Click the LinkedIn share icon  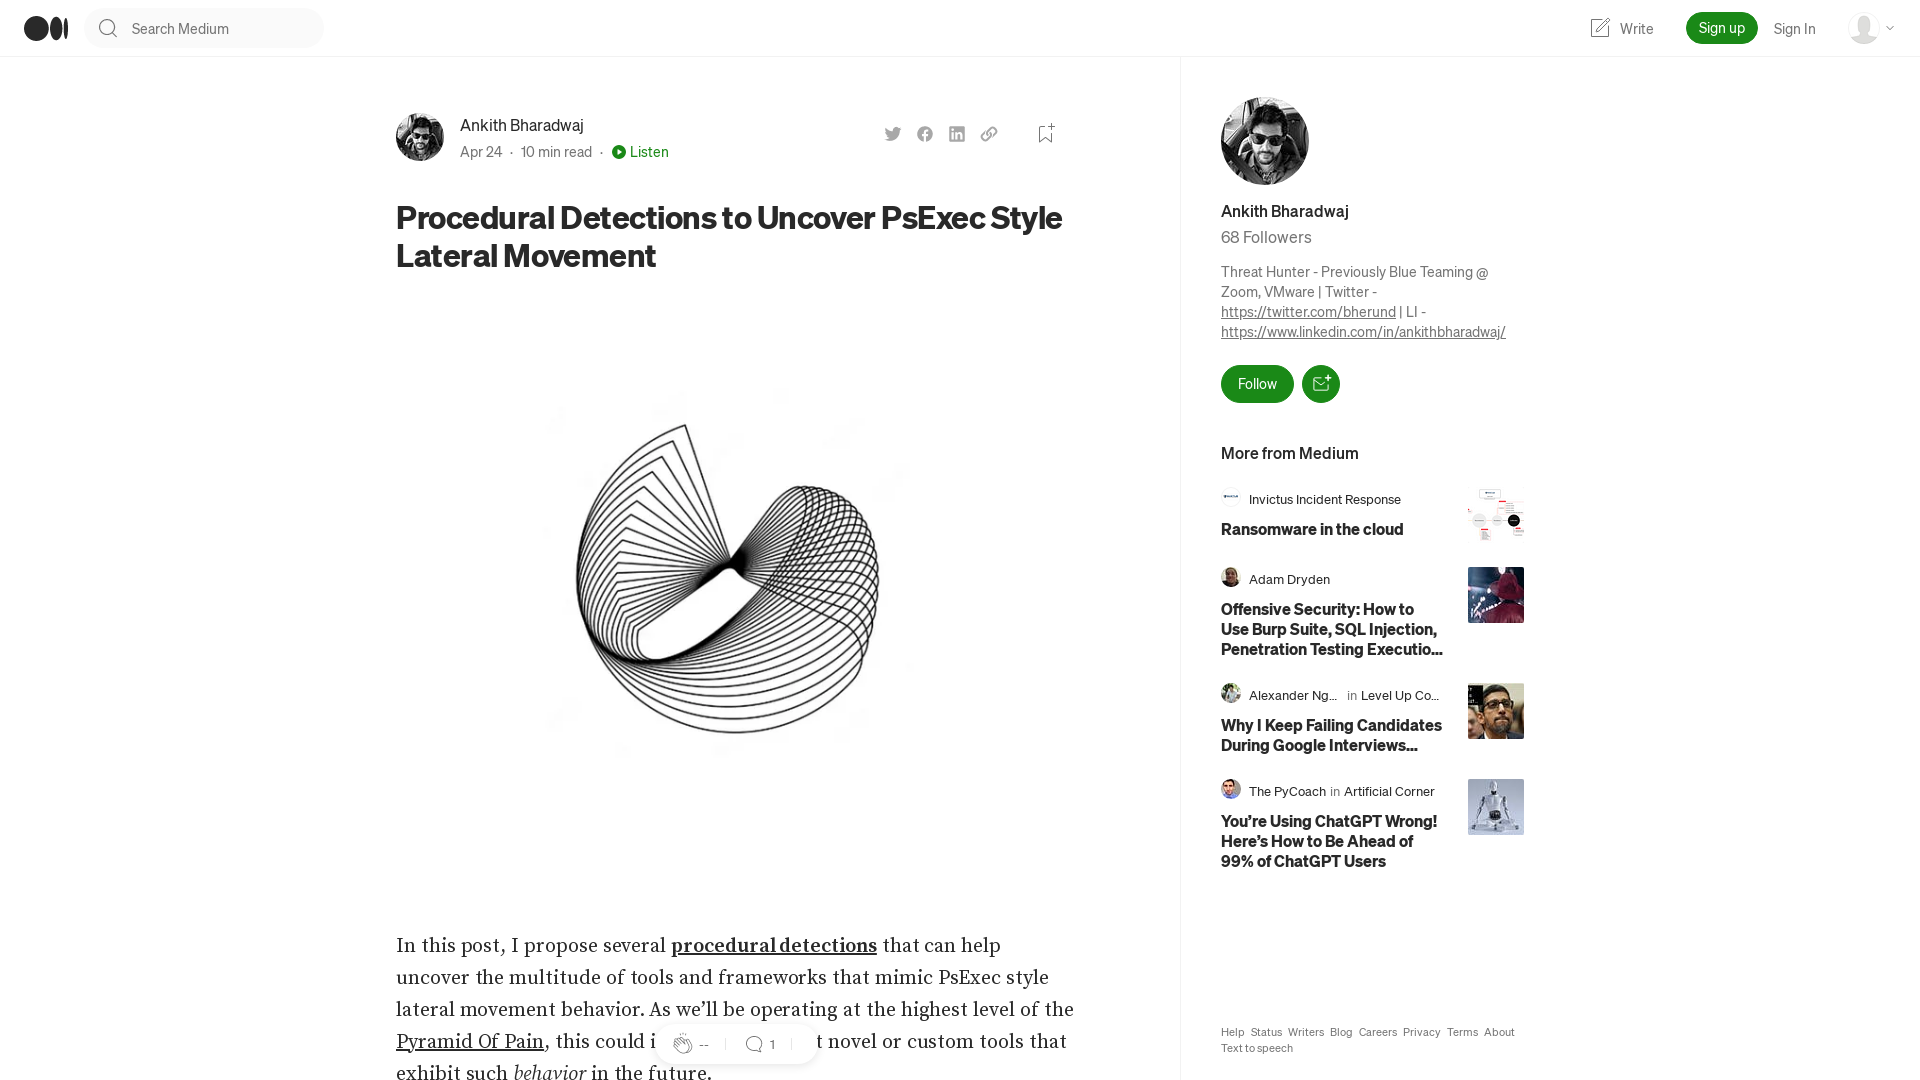pyautogui.click(x=957, y=133)
